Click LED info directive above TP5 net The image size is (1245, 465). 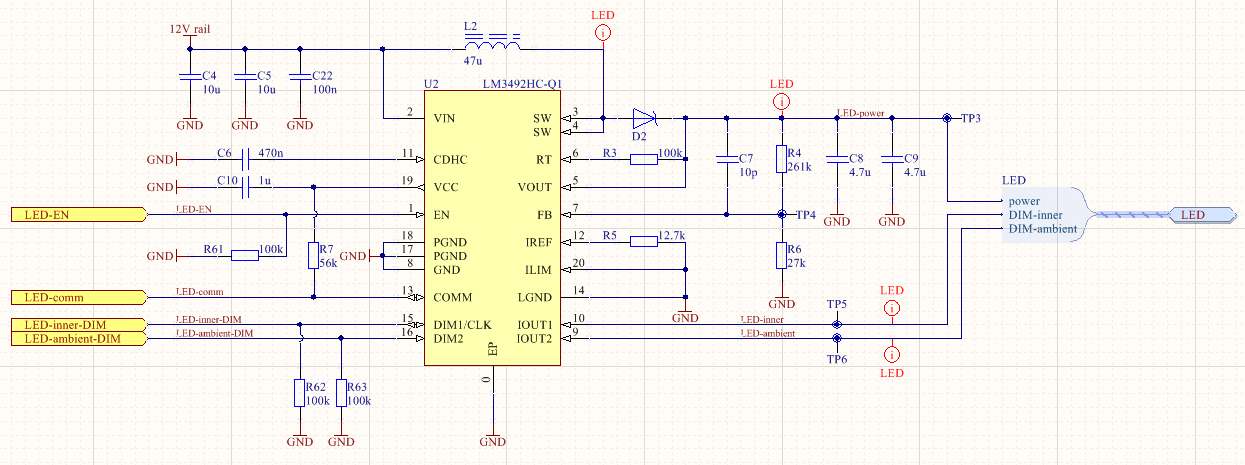click(x=892, y=308)
